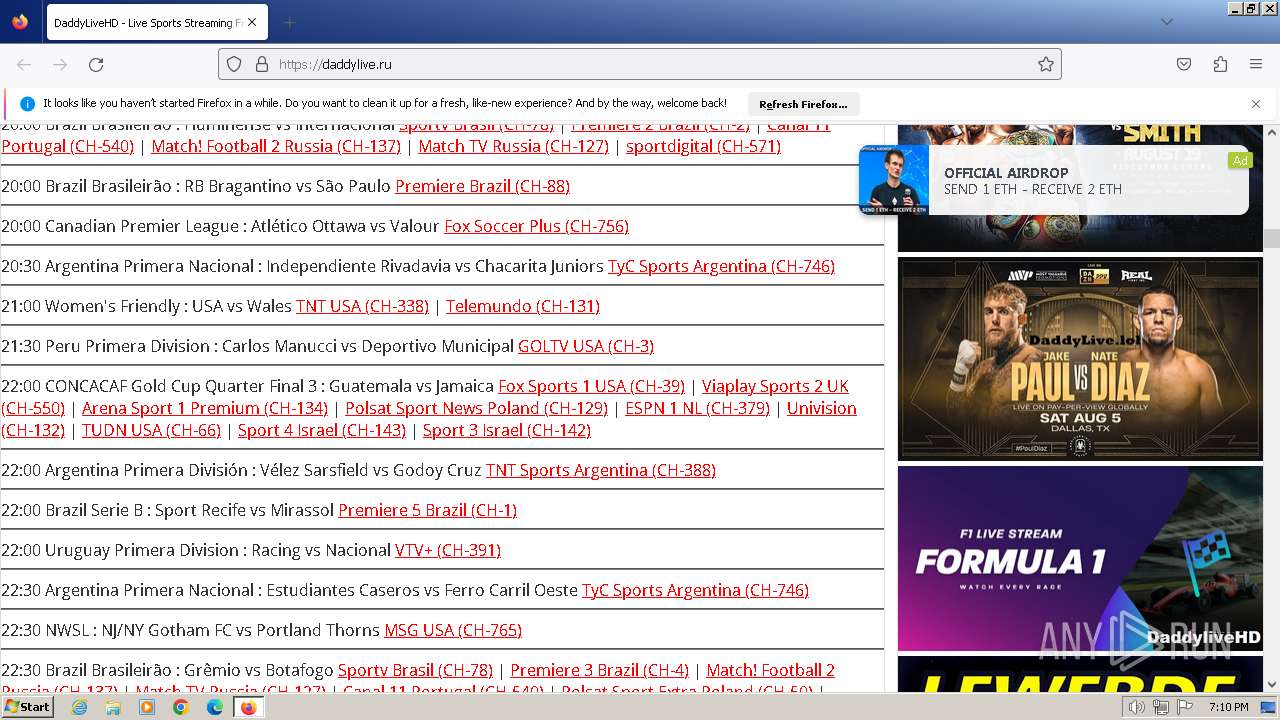
Task: Open MSG USA (CH-765) link
Action: [x=453, y=630]
